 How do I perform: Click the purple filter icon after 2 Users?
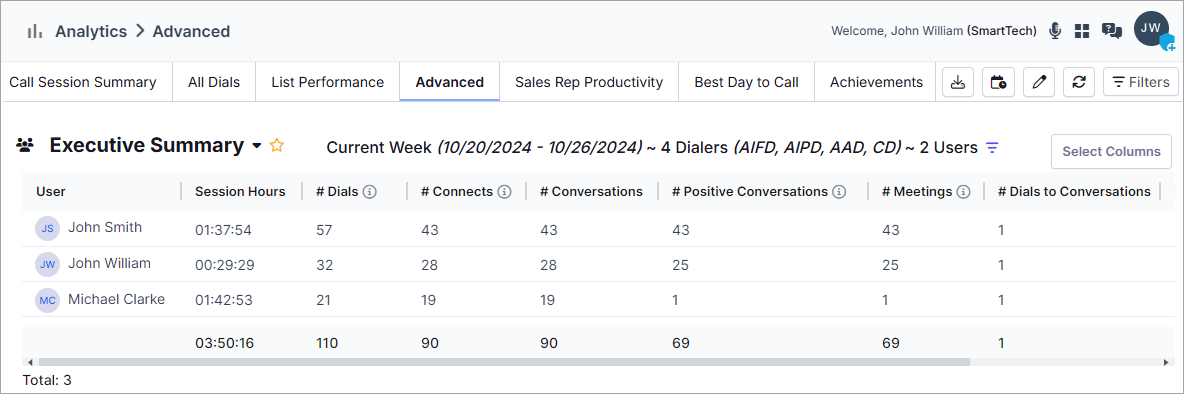tap(992, 147)
